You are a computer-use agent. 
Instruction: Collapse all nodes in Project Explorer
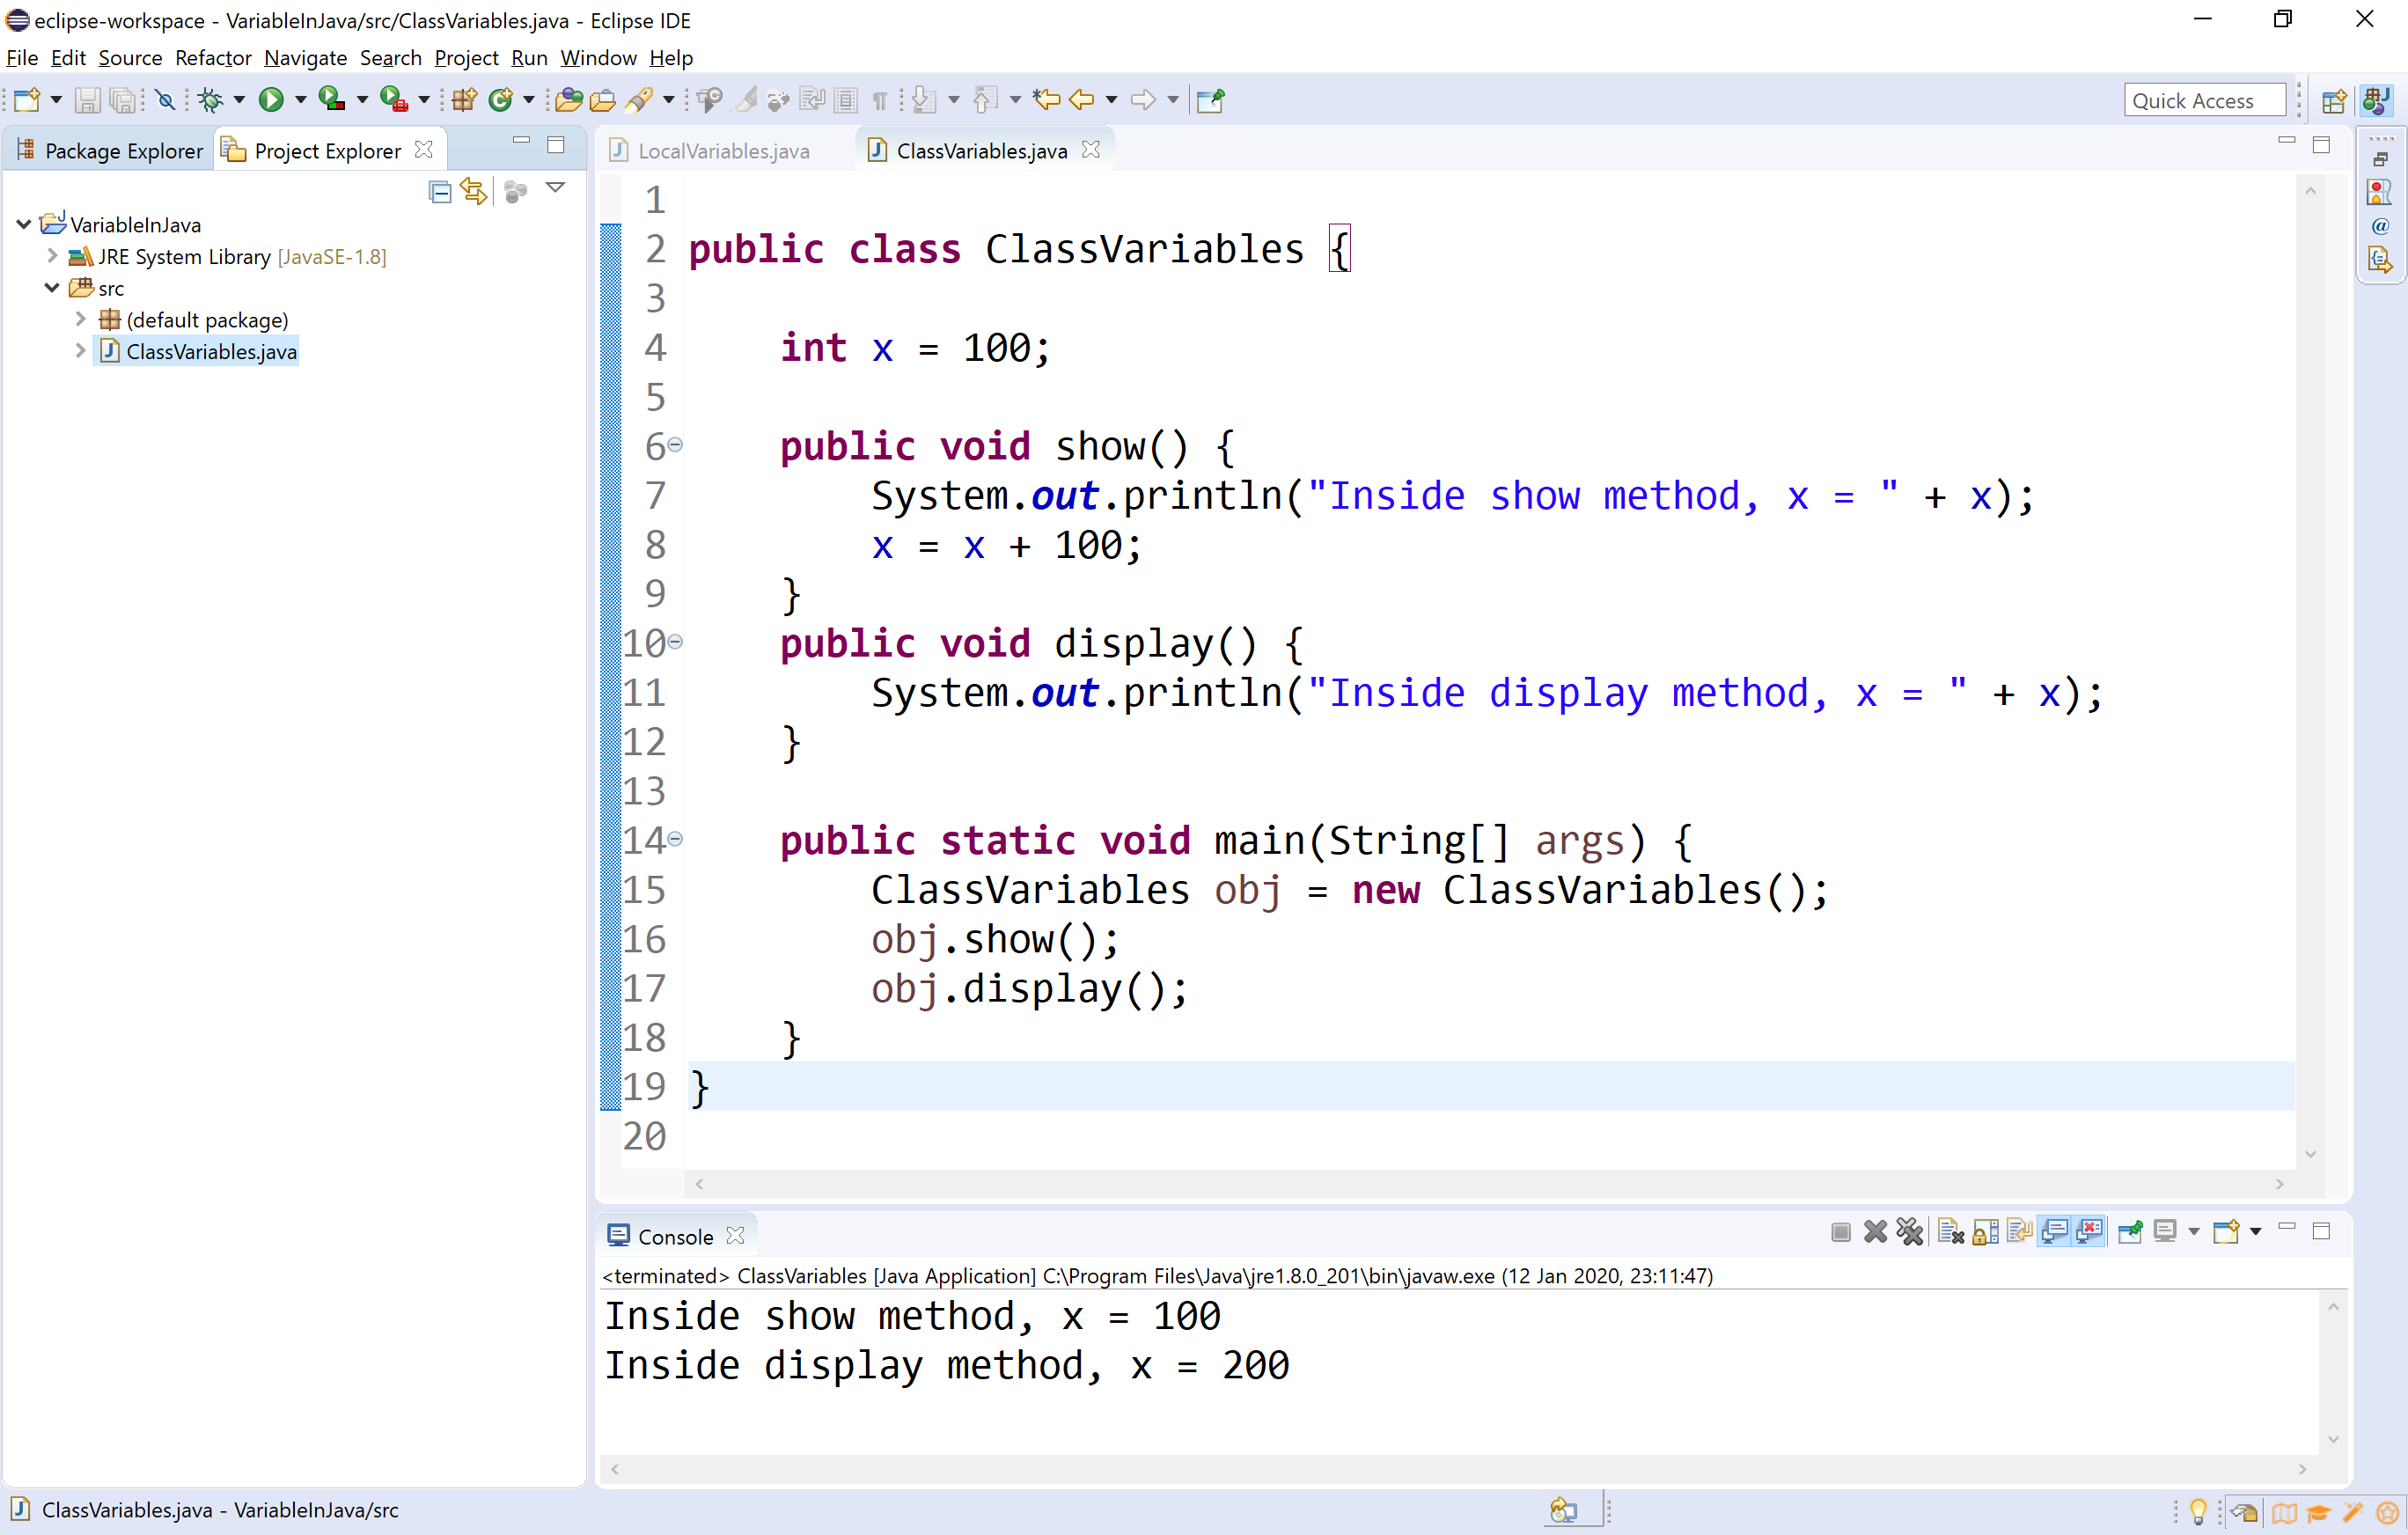440,191
